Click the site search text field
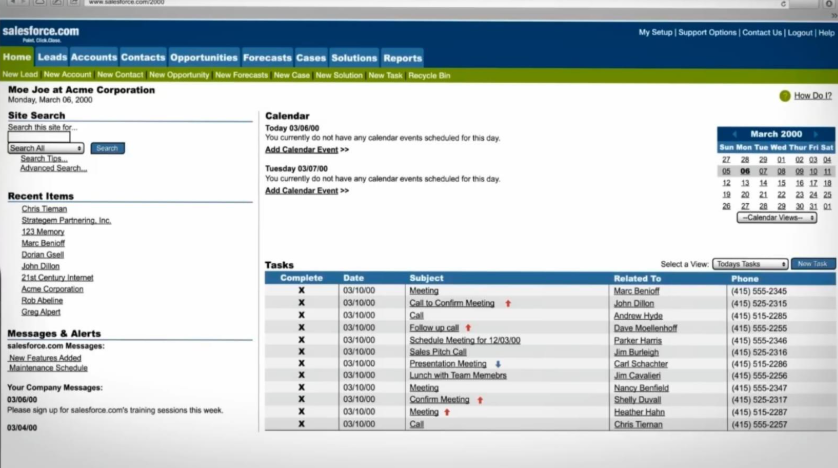The image size is (838, 468). point(39,137)
